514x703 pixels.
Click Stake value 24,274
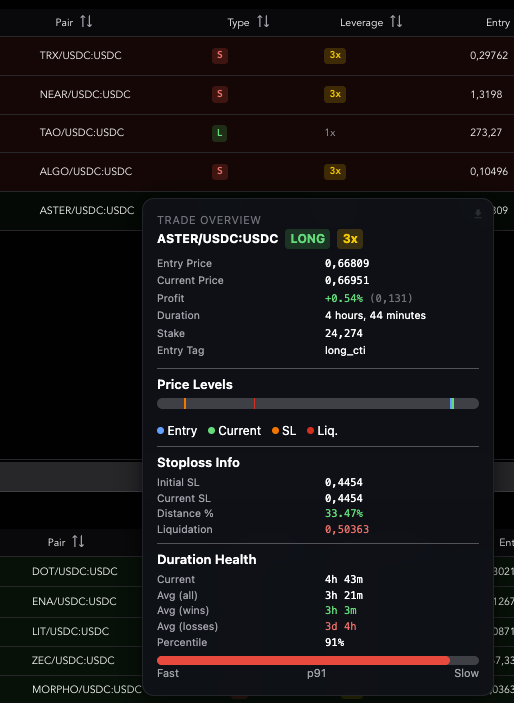344,333
